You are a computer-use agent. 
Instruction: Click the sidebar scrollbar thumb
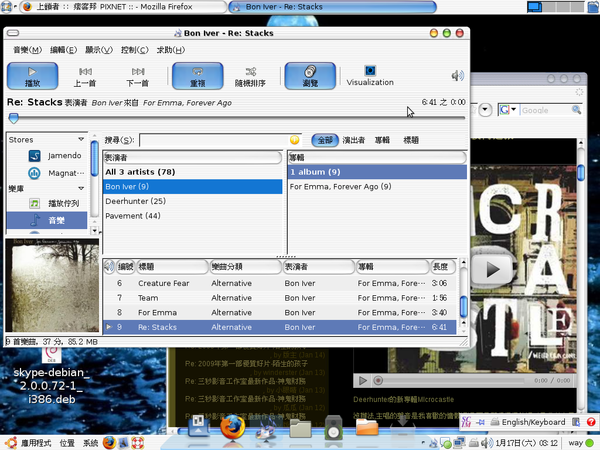pyautogui.click(x=95, y=159)
